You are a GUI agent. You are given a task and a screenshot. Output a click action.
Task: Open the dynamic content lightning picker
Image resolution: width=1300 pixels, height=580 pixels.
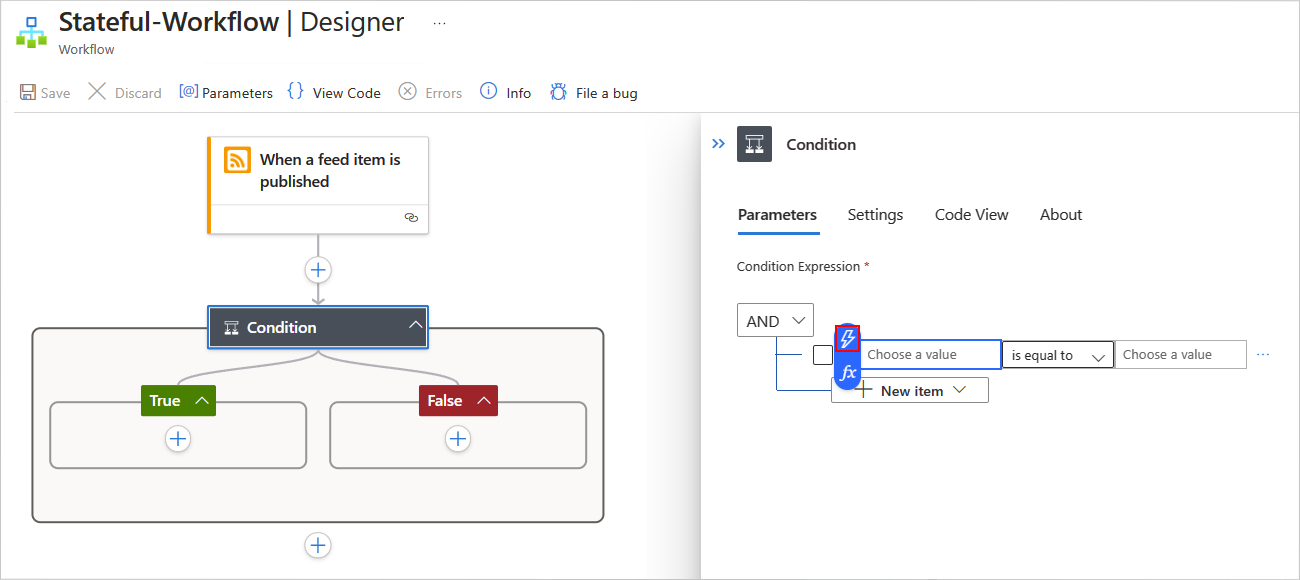[x=847, y=338]
